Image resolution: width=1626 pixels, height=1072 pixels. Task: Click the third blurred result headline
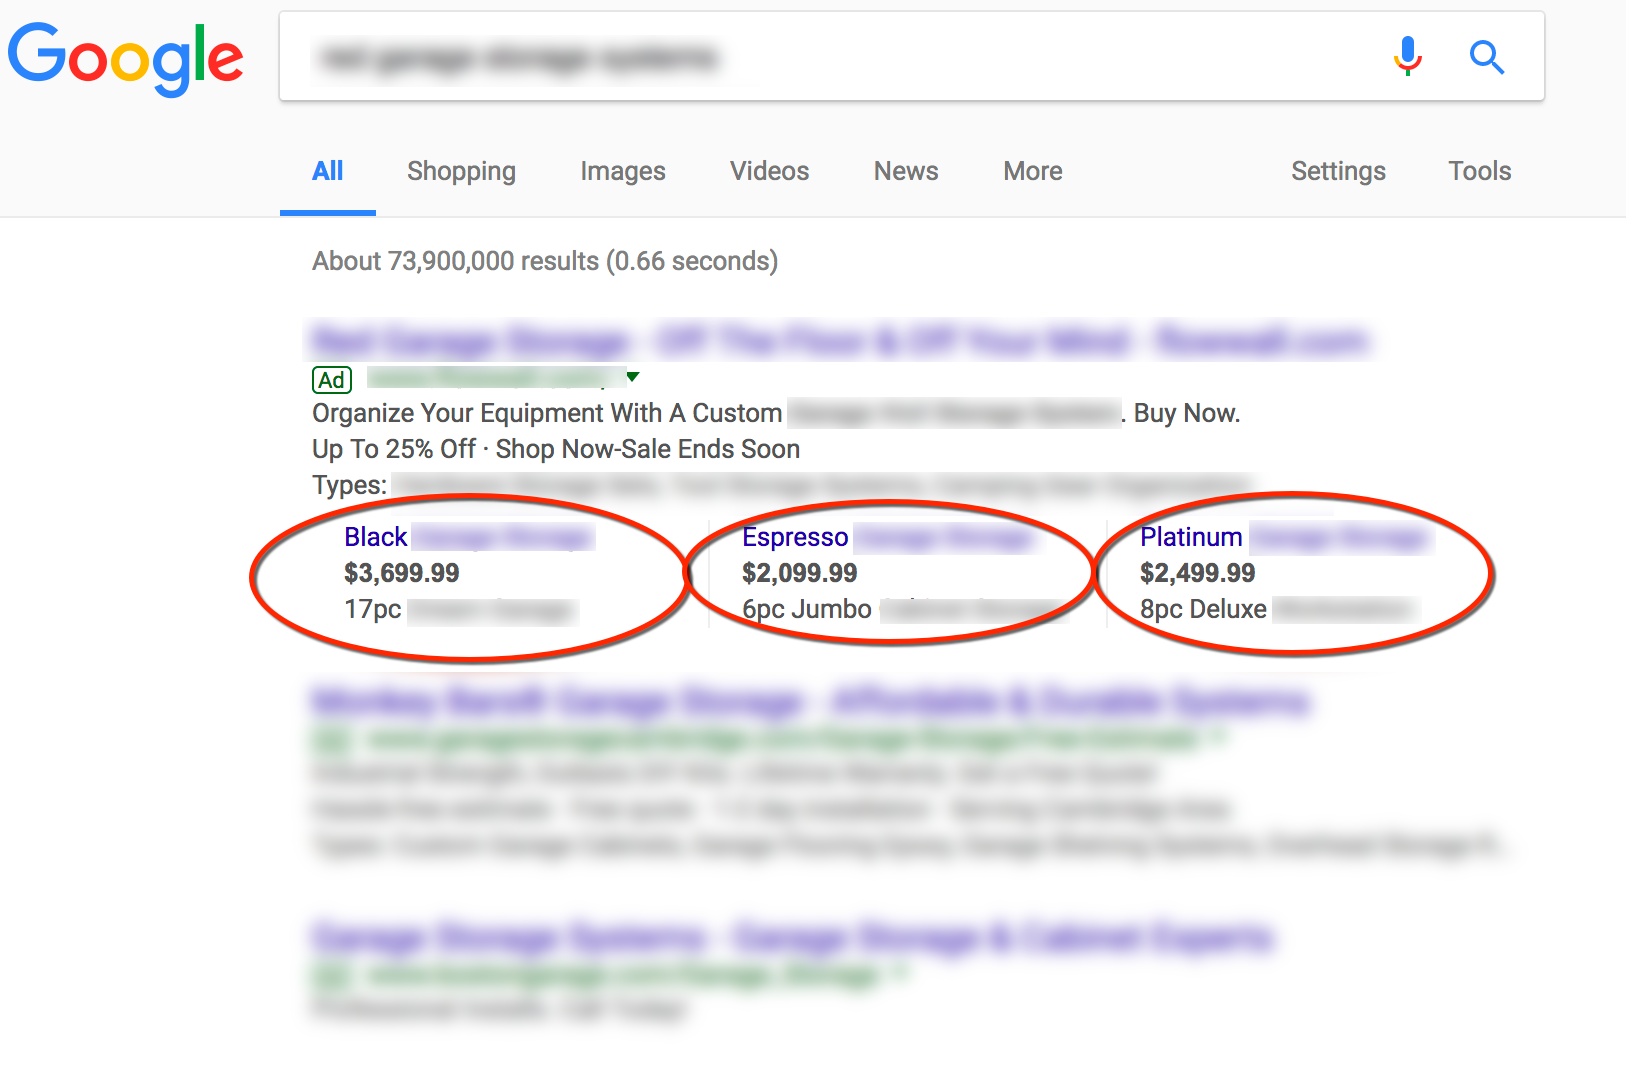tap(792, 938)
